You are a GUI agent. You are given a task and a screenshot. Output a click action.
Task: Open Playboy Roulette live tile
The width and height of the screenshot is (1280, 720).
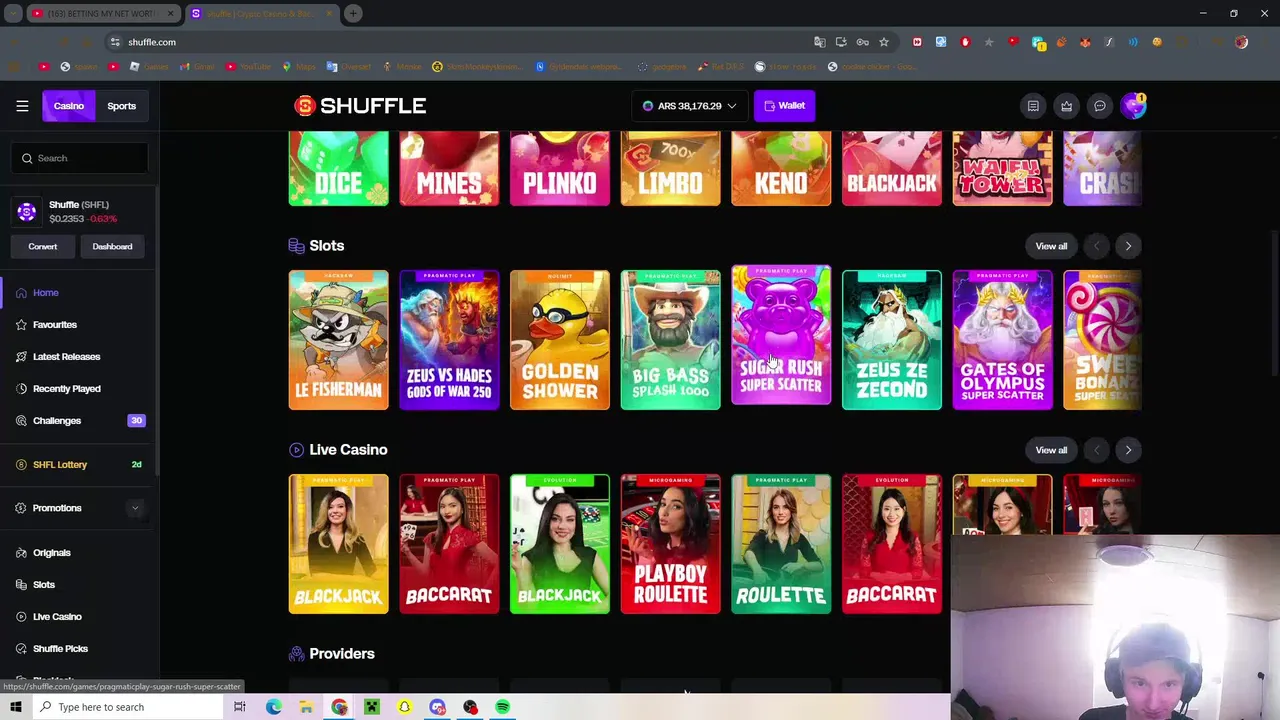[x=670, y=544]
